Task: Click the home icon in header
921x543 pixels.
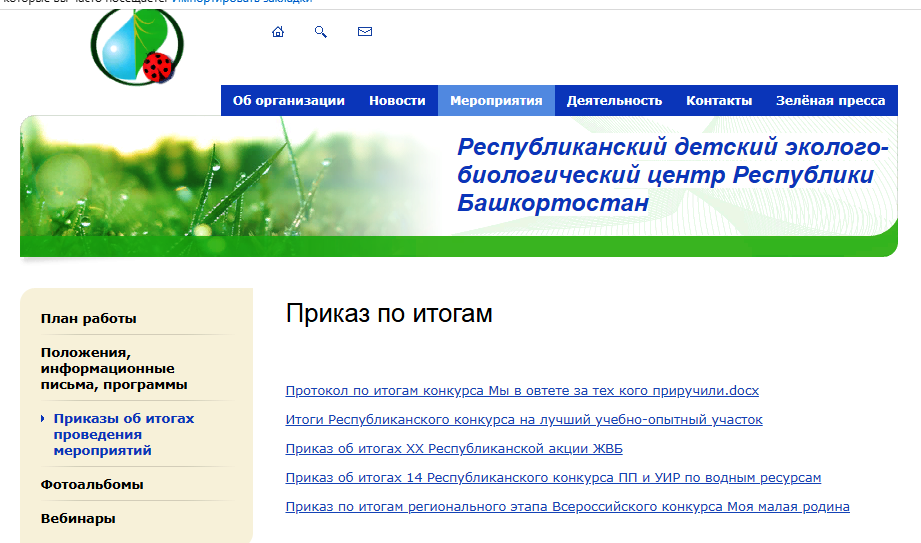Action: tap(278, 32)
